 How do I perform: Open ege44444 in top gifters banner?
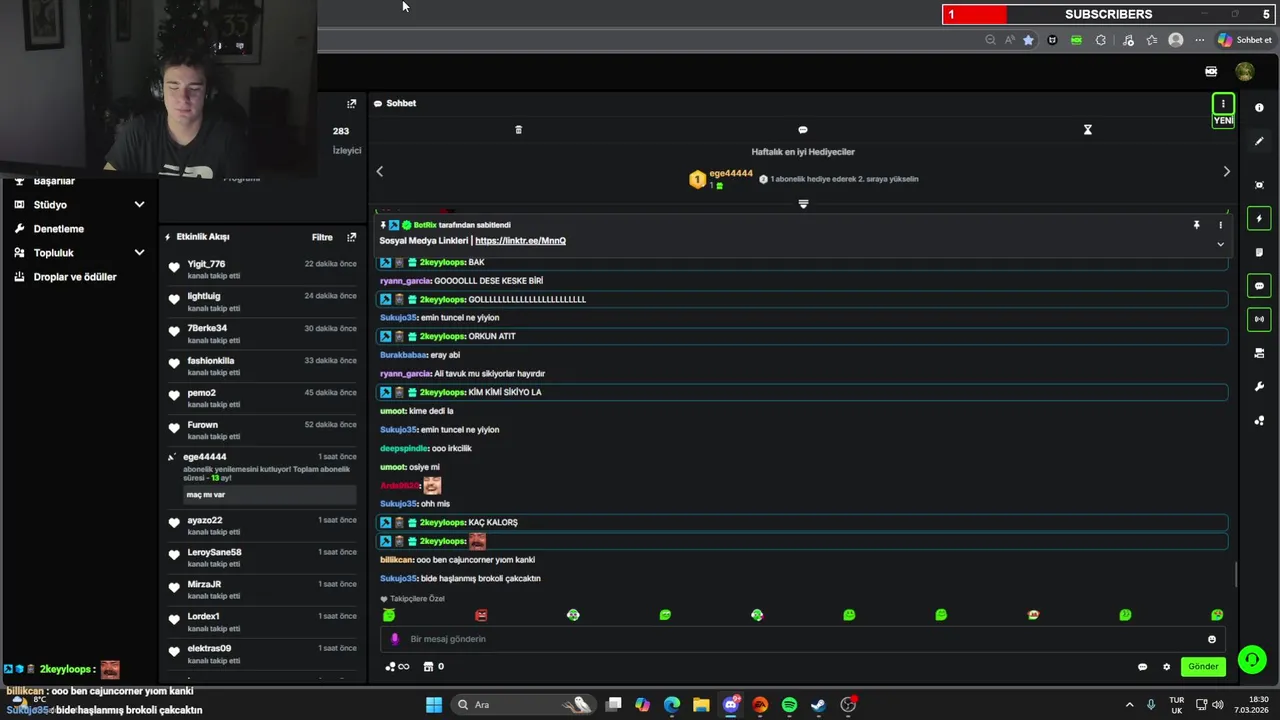pos(731,174)
